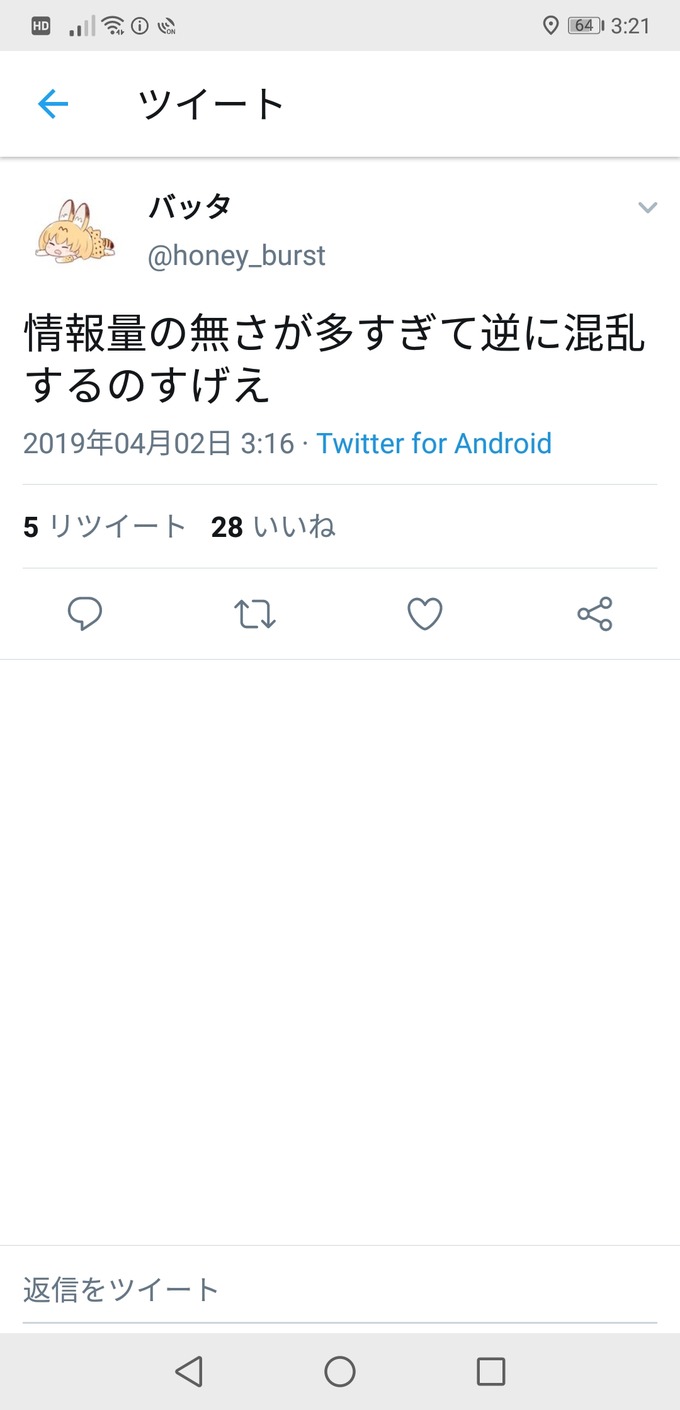Open sharing options via the share icon

[595, 613]
